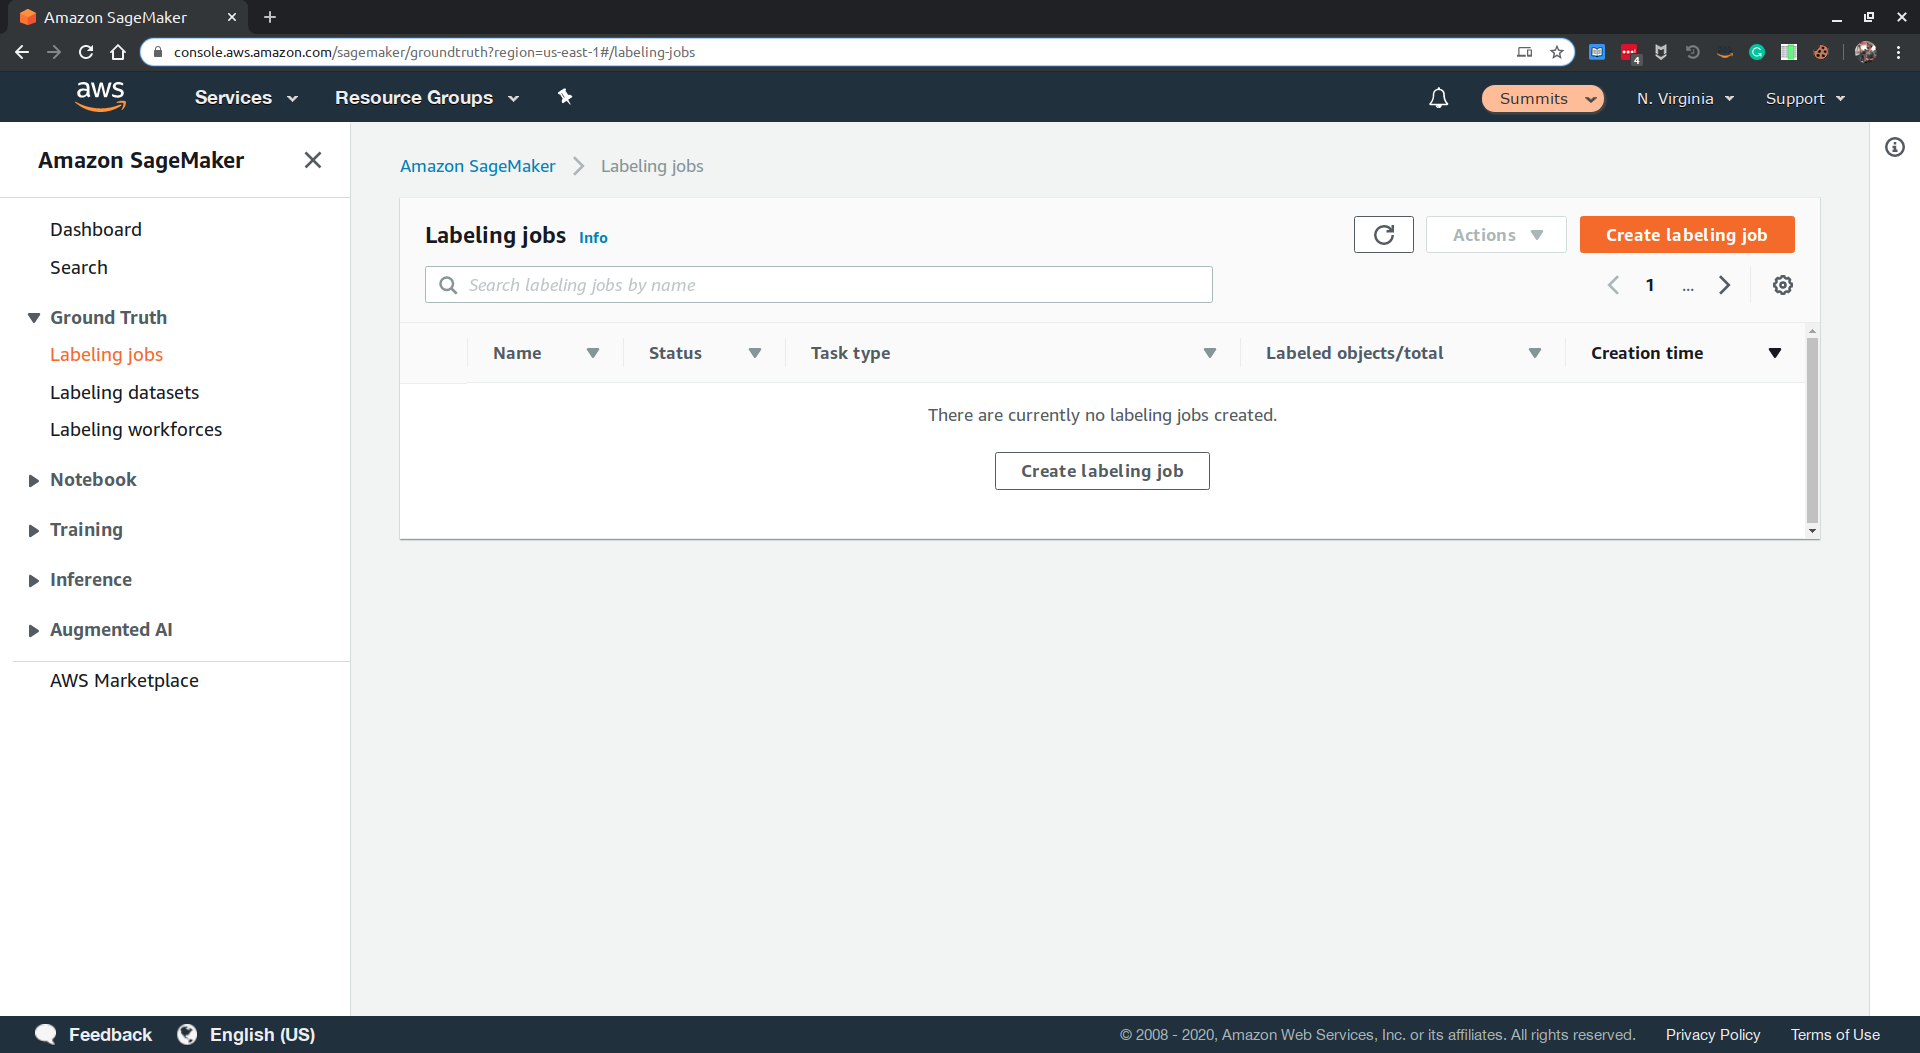Open Dashboard in the sidebar
The width and height of the screenshot is (1920, 1053).
[96, 229]
